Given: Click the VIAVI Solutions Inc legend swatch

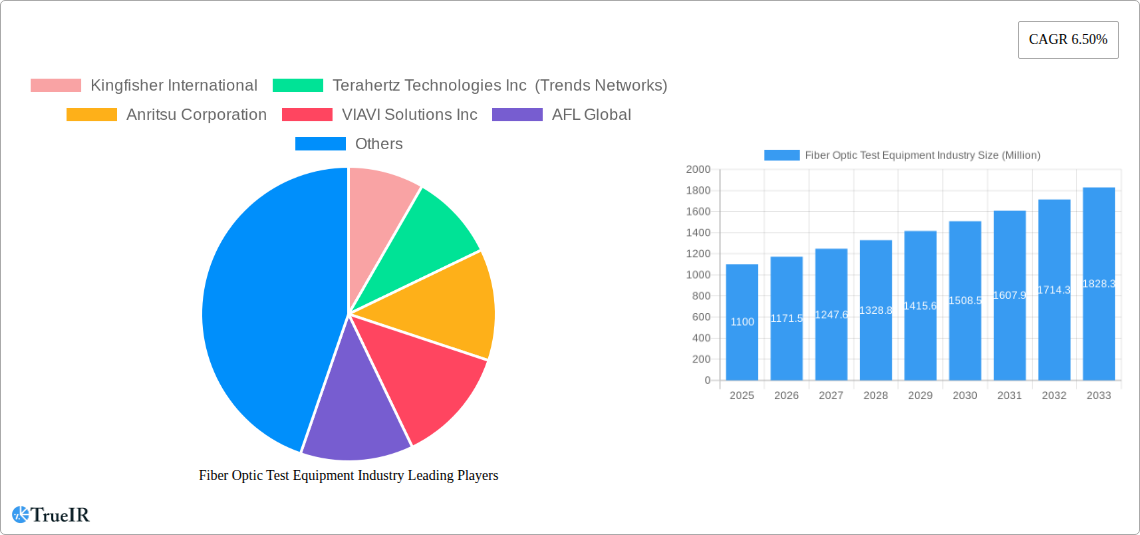Looking at the screenshot, I should (307, 114).
